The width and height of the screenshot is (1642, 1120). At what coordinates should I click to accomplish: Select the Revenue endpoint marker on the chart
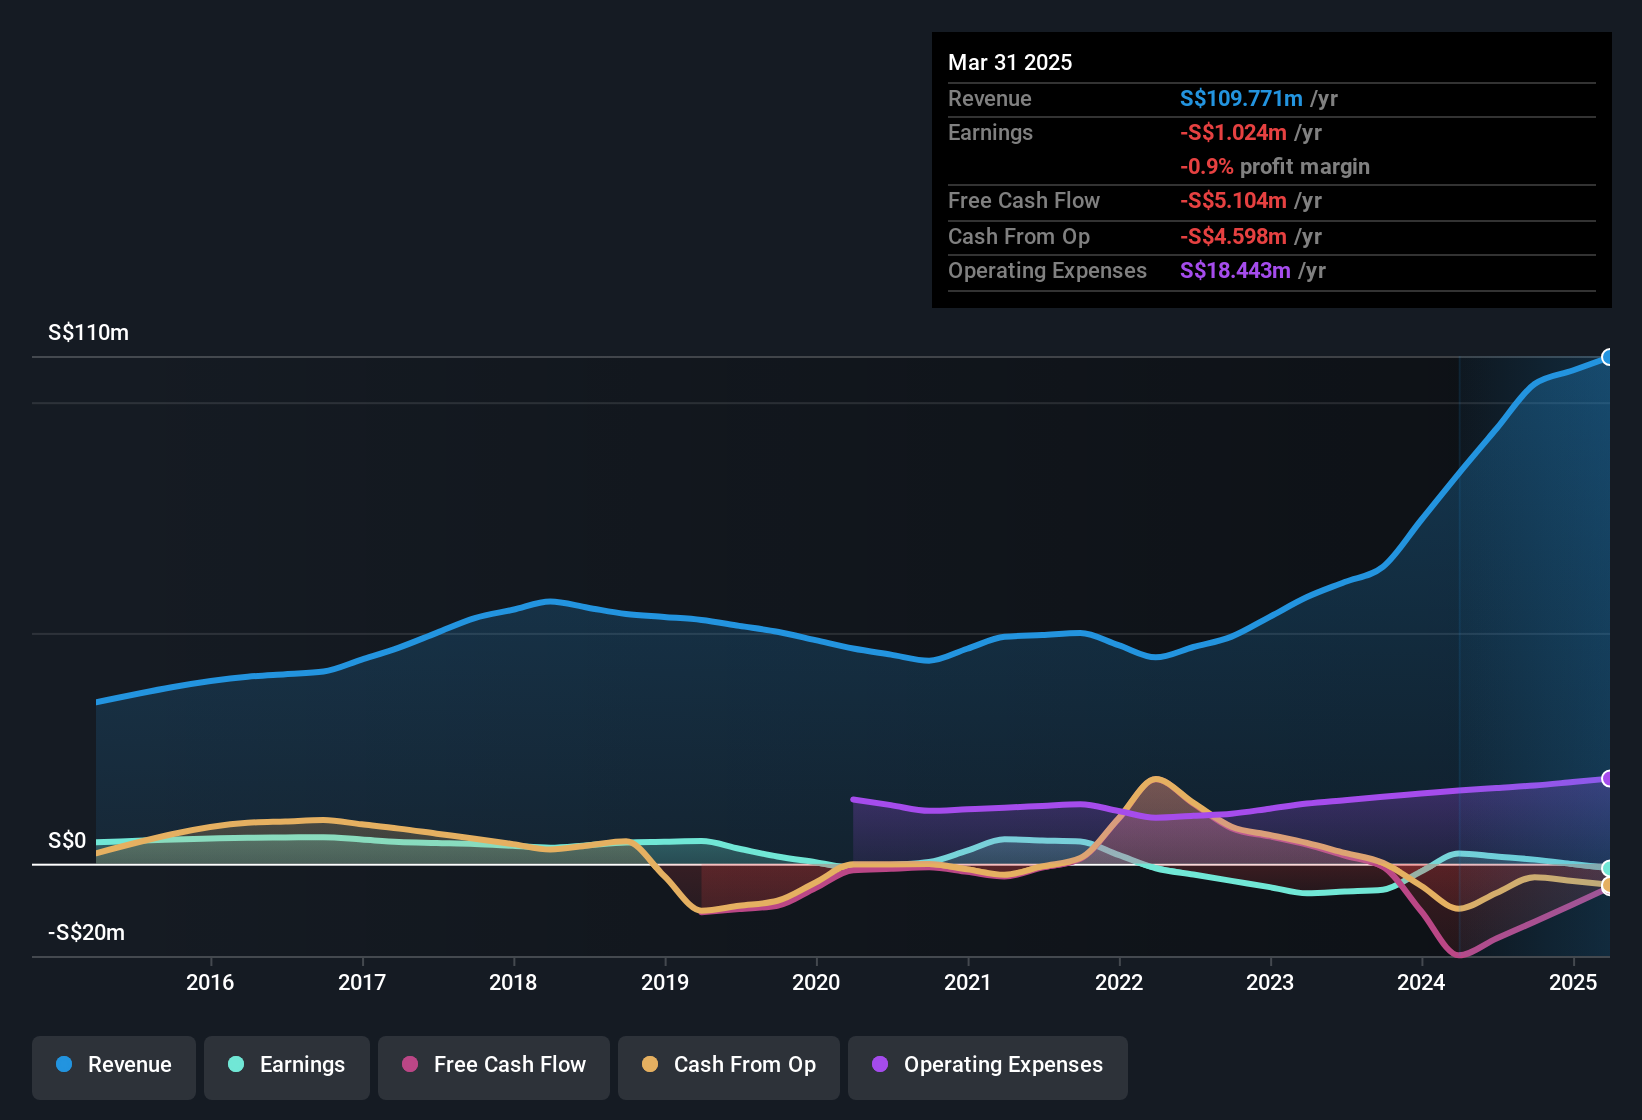(x=1609, y=357)
